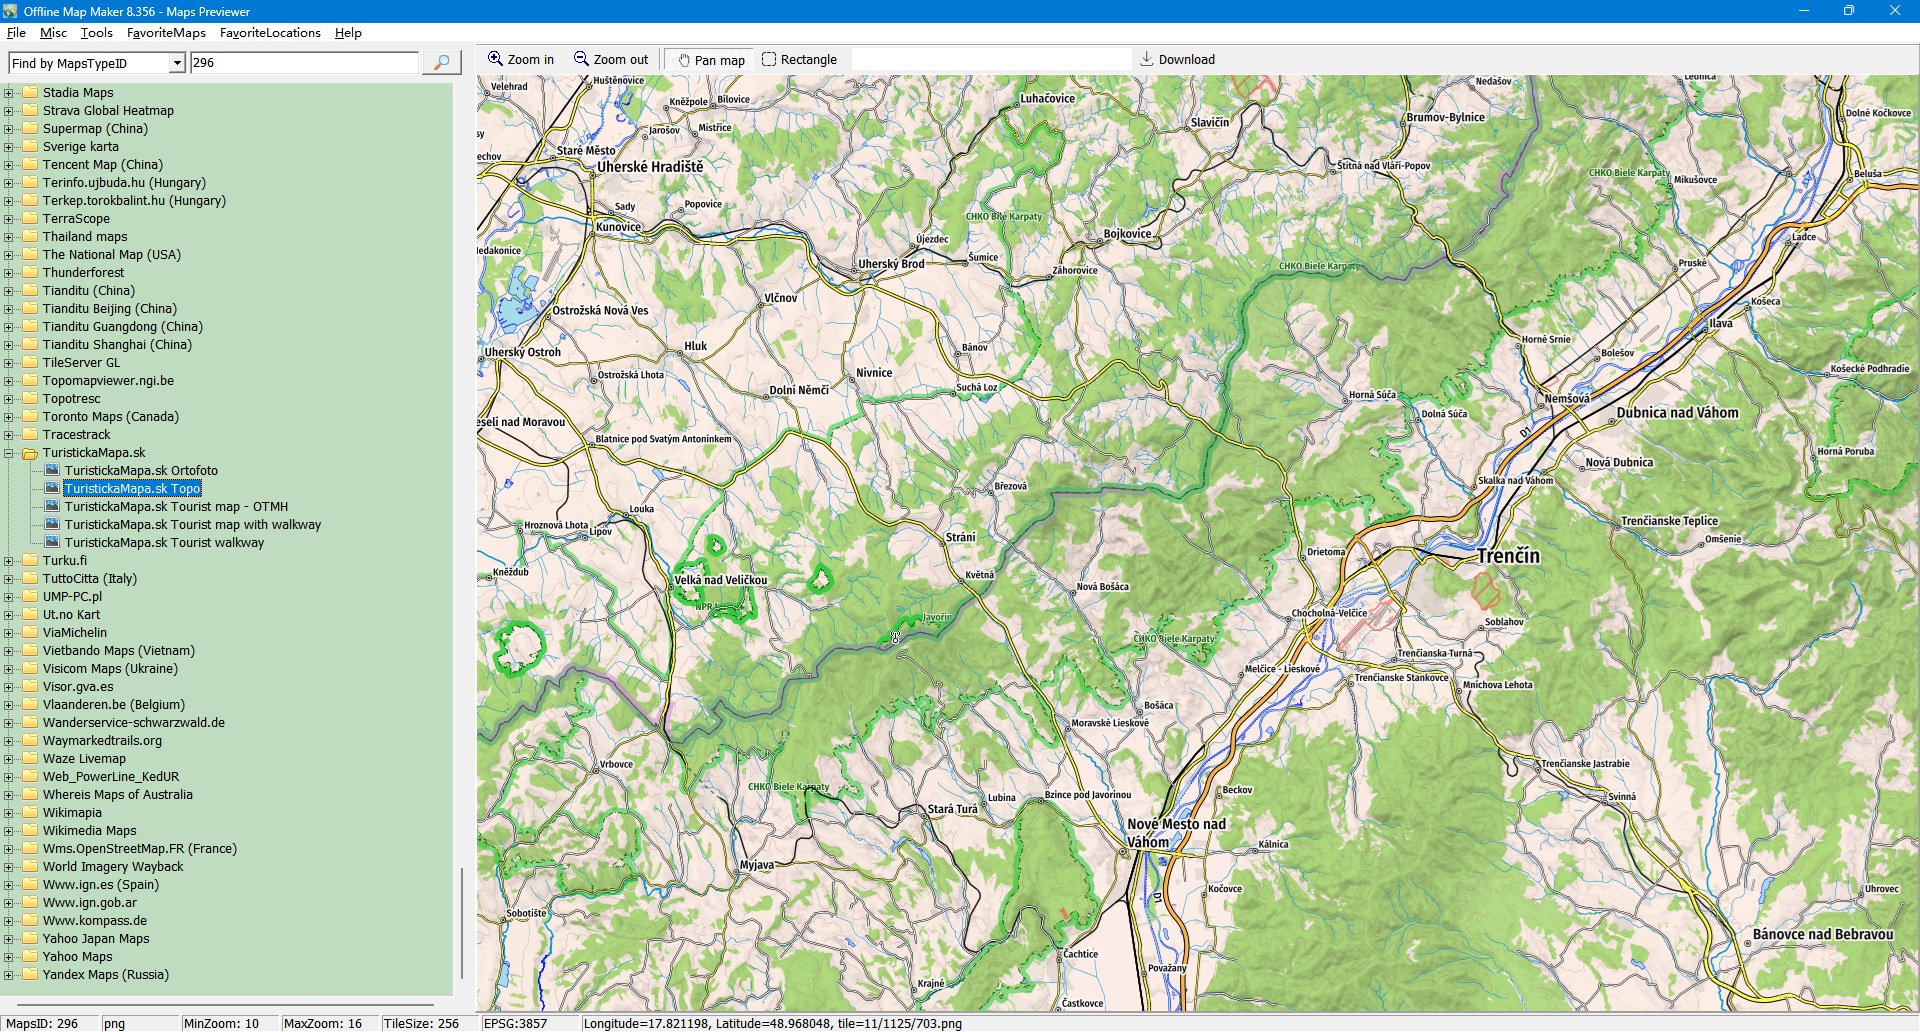Click the Wikimedia Maps folder icon

coord(30,831)
